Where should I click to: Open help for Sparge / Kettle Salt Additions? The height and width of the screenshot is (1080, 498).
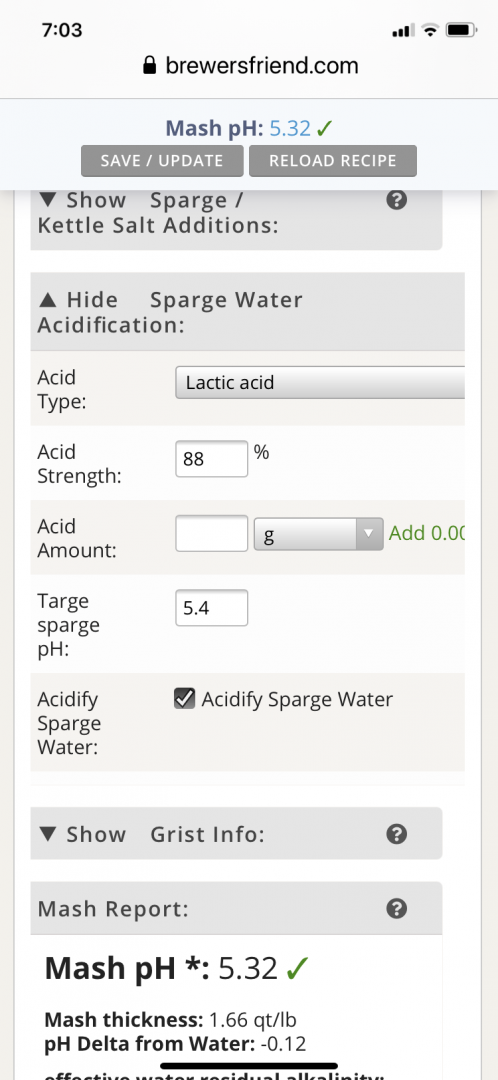click(396, 200)
